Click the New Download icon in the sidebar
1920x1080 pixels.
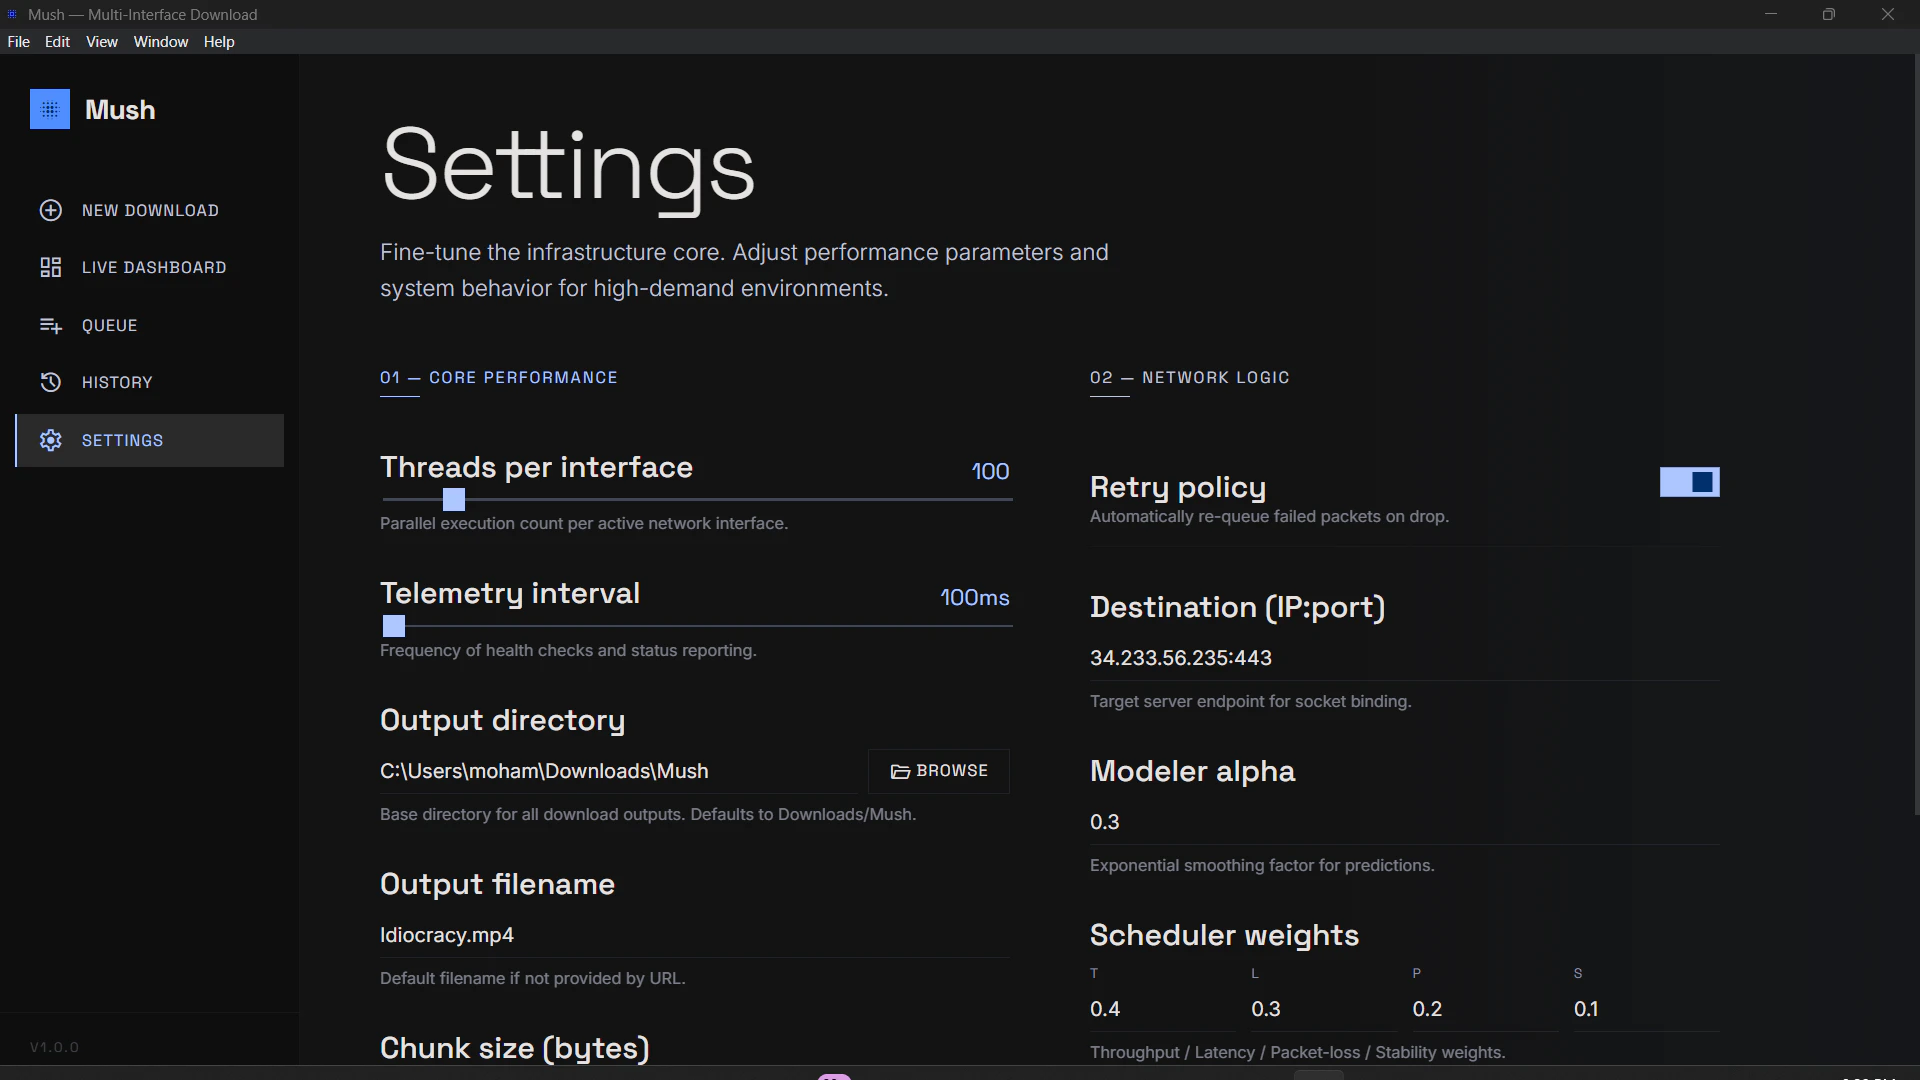50,210
